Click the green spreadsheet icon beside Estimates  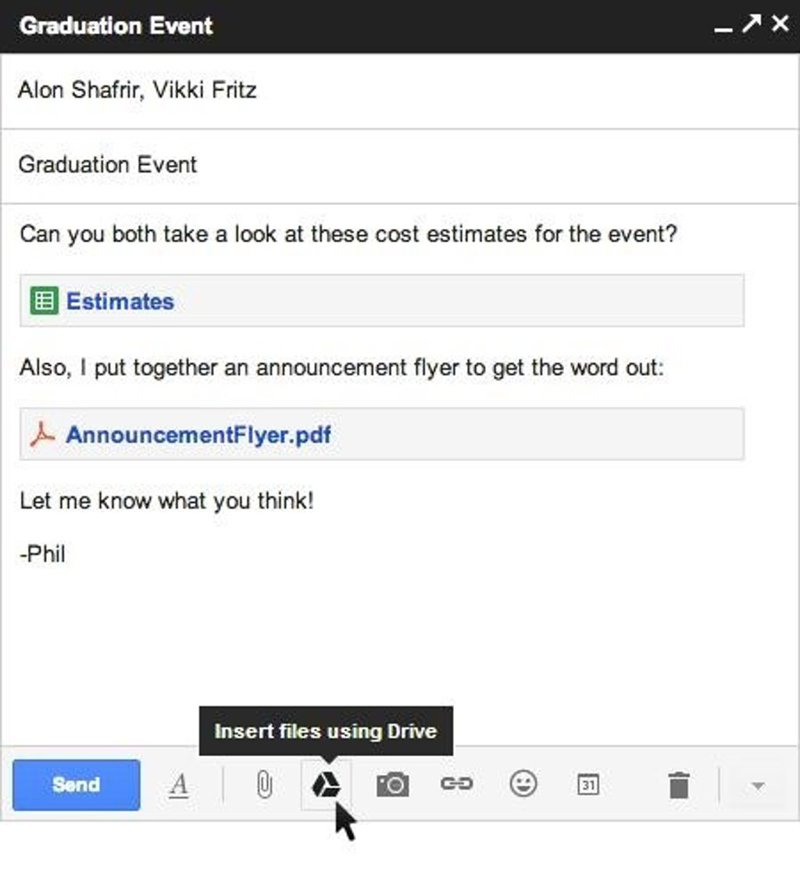point(44,301)
